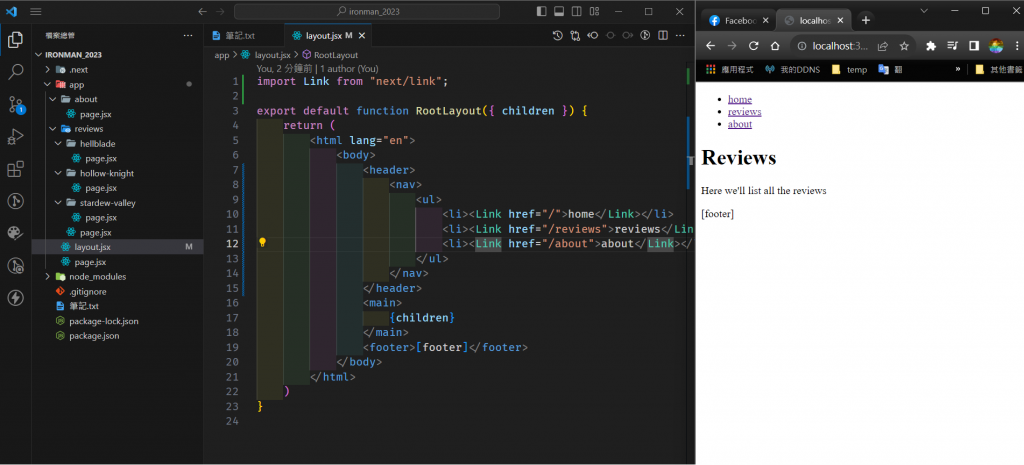This screenshot has width=1024, height=465.
Task: Bookmark this page with the star icon
Action: click(x=904, y=46)
